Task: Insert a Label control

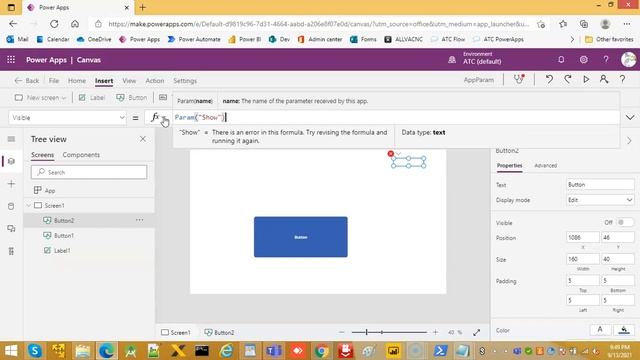Action: [92, 98]
